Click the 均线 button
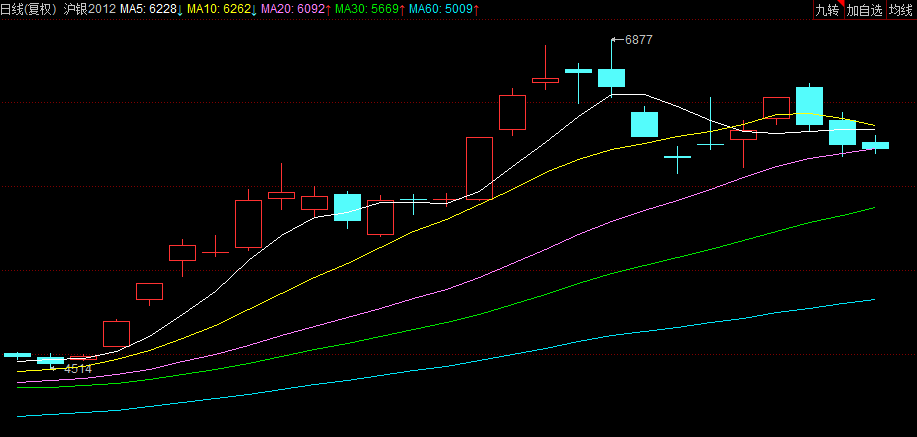917x437 pixels. point(902,10)
